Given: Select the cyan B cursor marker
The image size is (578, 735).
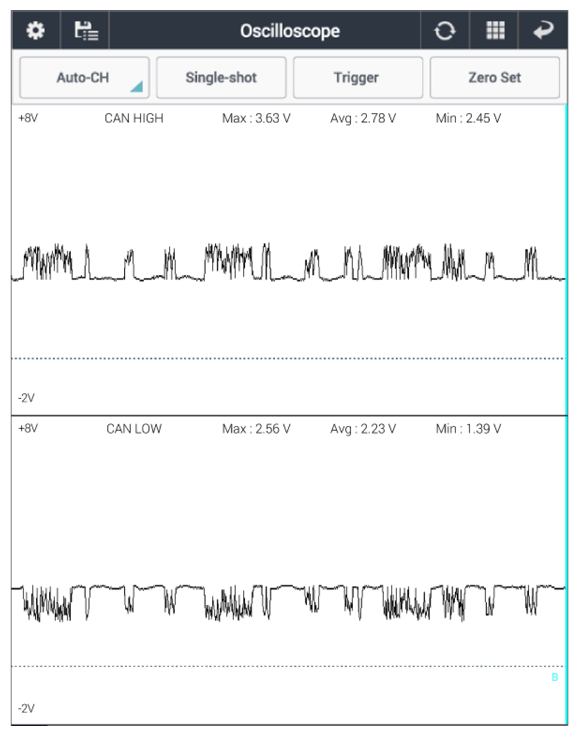Looking at the screenshot, I should pos(555,677).
